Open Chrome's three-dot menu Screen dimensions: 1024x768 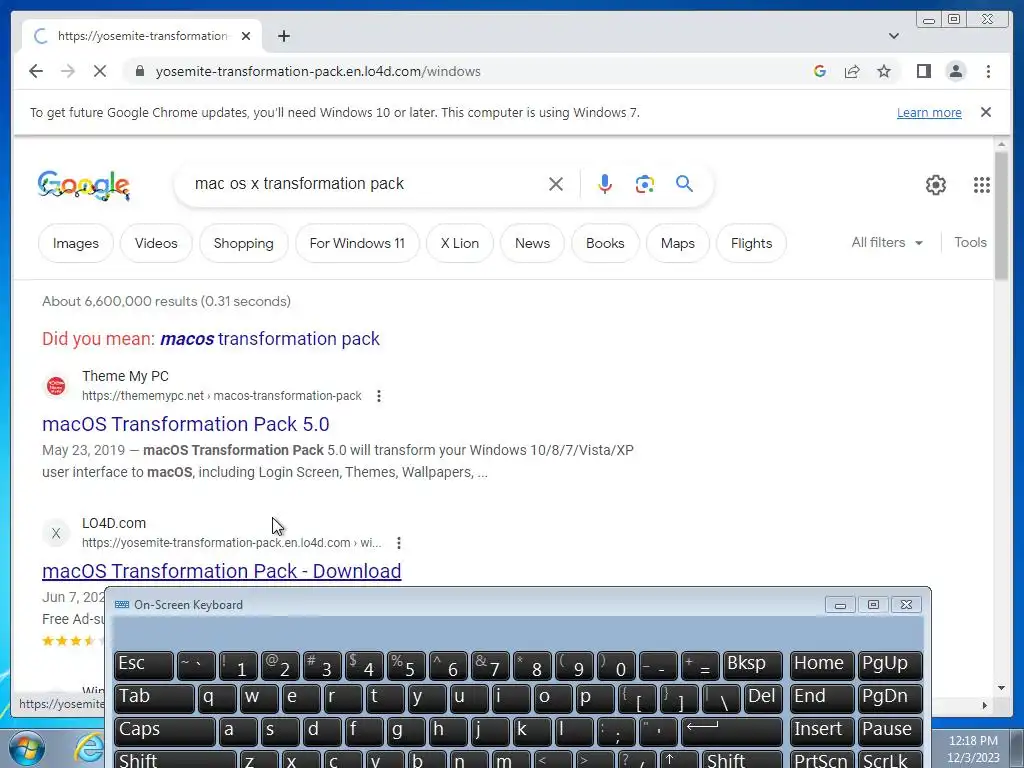pos(988,71)
